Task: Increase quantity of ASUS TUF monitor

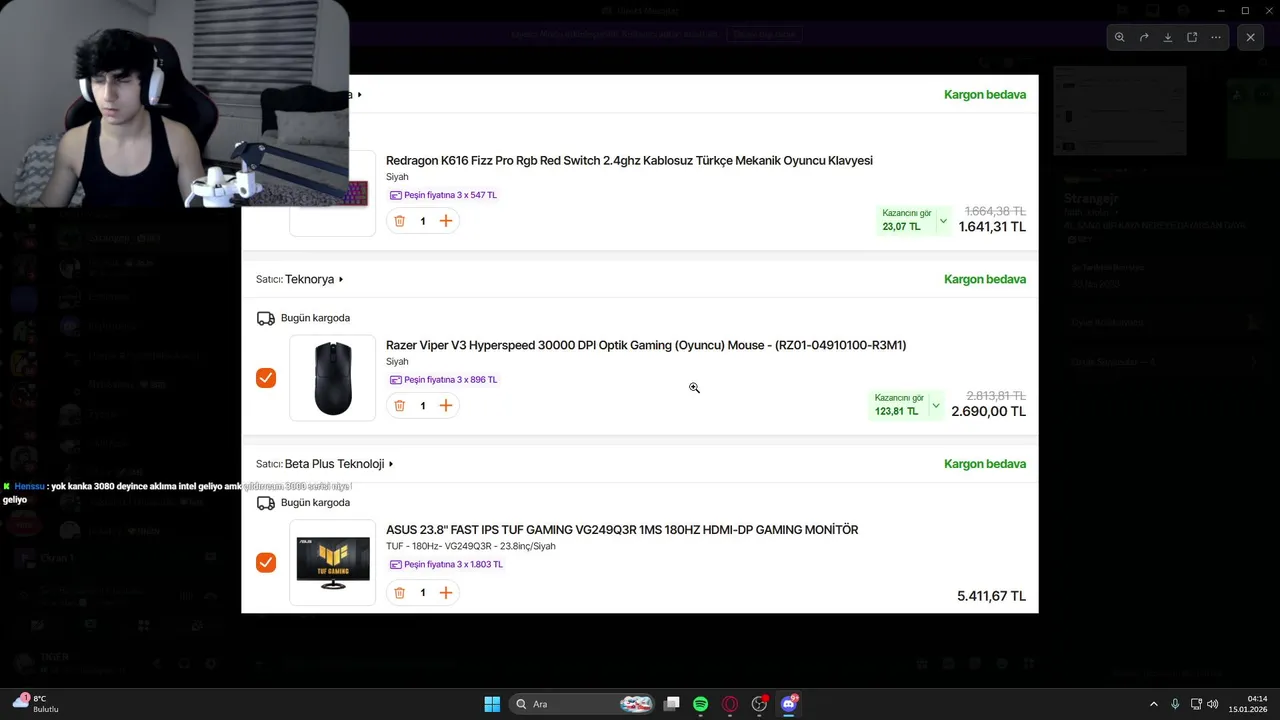Action: pyautogui.click(x=446, y=593)
